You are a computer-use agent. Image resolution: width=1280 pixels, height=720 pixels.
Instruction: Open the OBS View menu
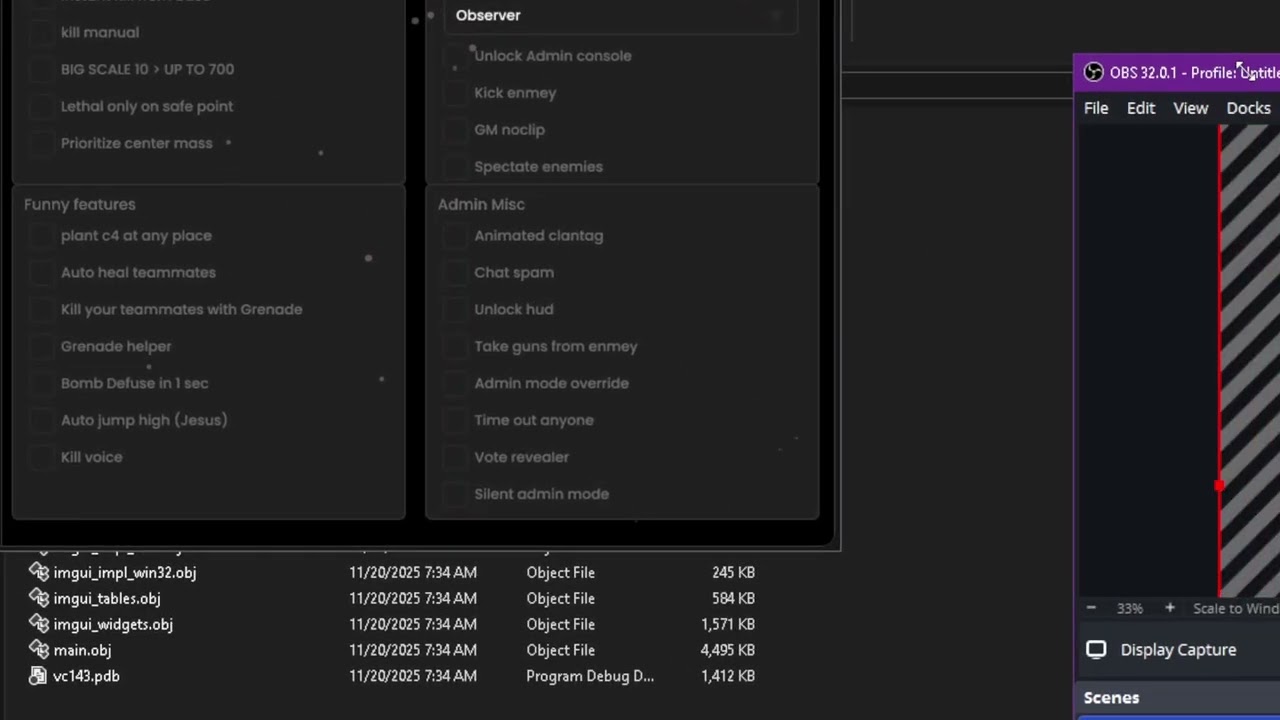point(1190,108)
